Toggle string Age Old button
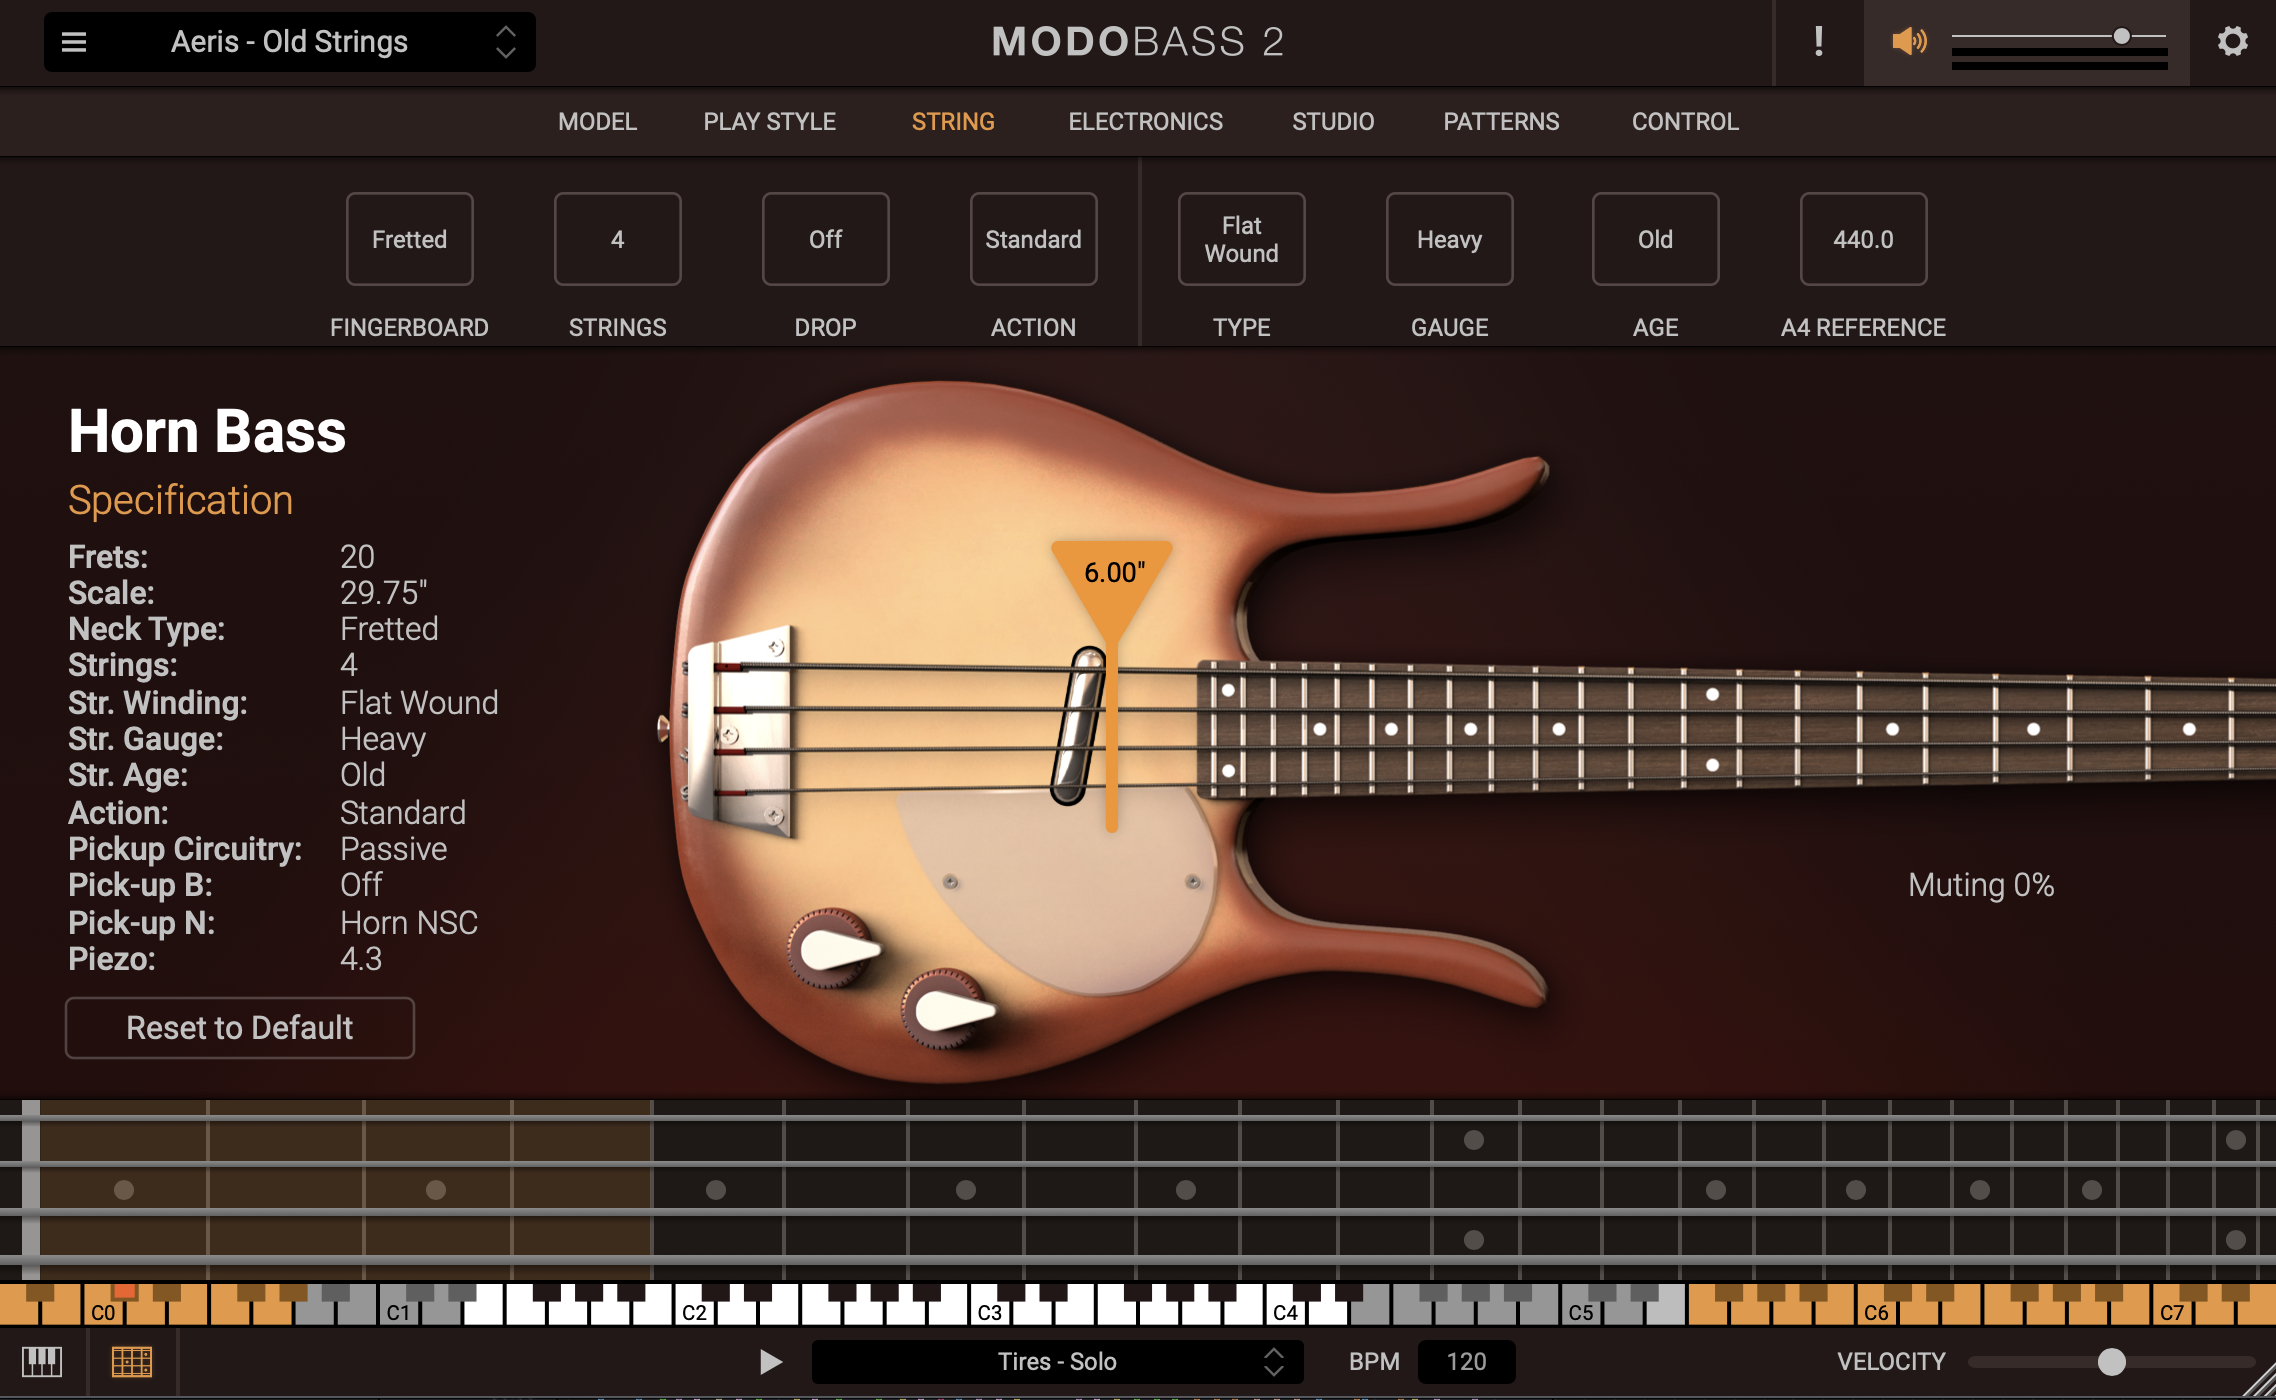The height and width of the screenshot is (1400, 2276). [x=1655, y=240]
